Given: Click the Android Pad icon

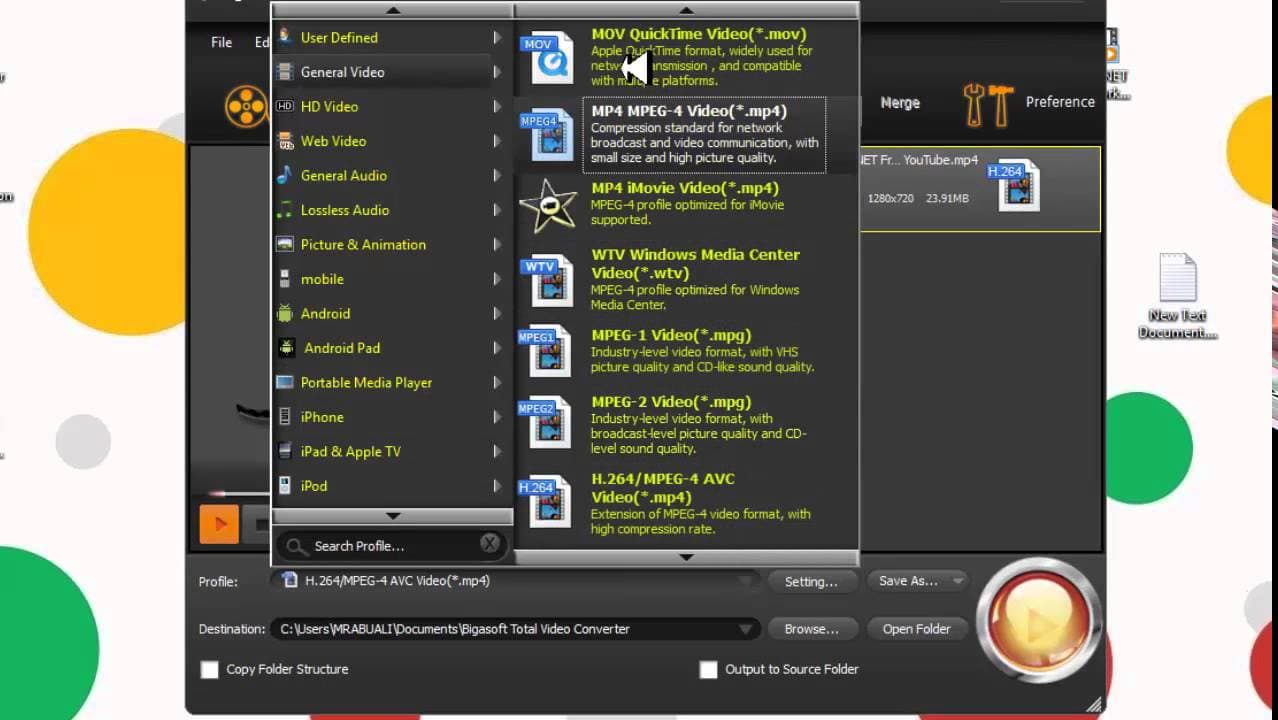Looking at the screenshot, I should [x=287, y=348].
